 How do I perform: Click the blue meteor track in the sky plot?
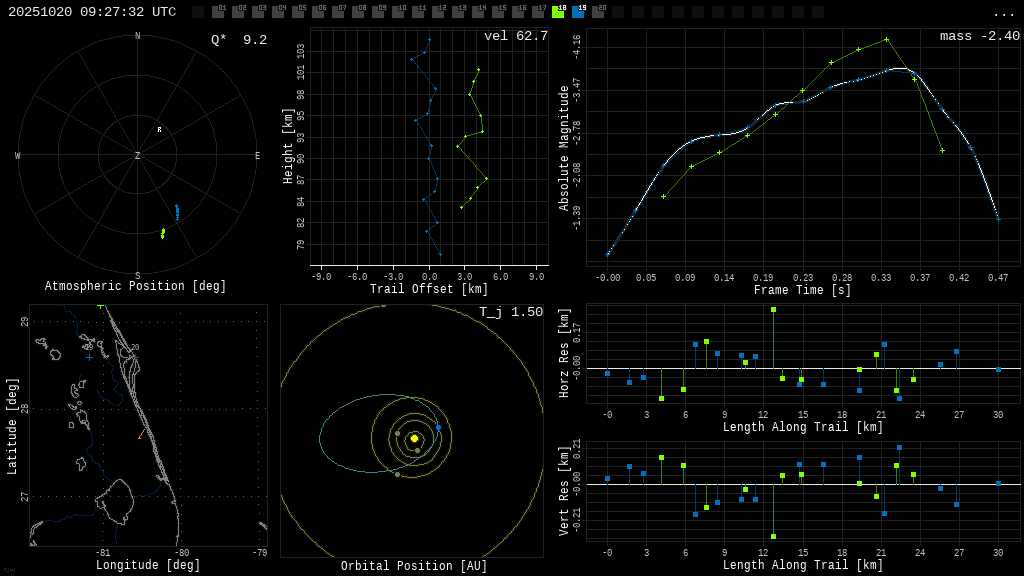pos(177,211)
